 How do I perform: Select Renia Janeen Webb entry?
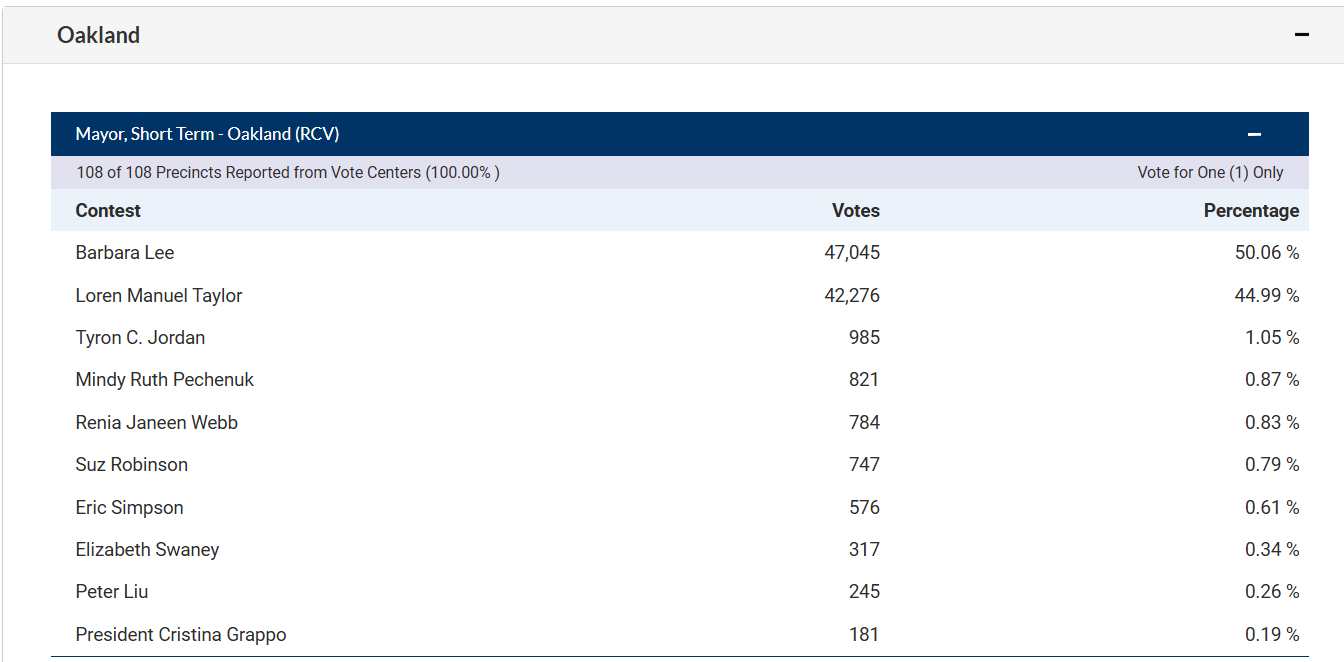pyautogui.click(x=156, y=422)
